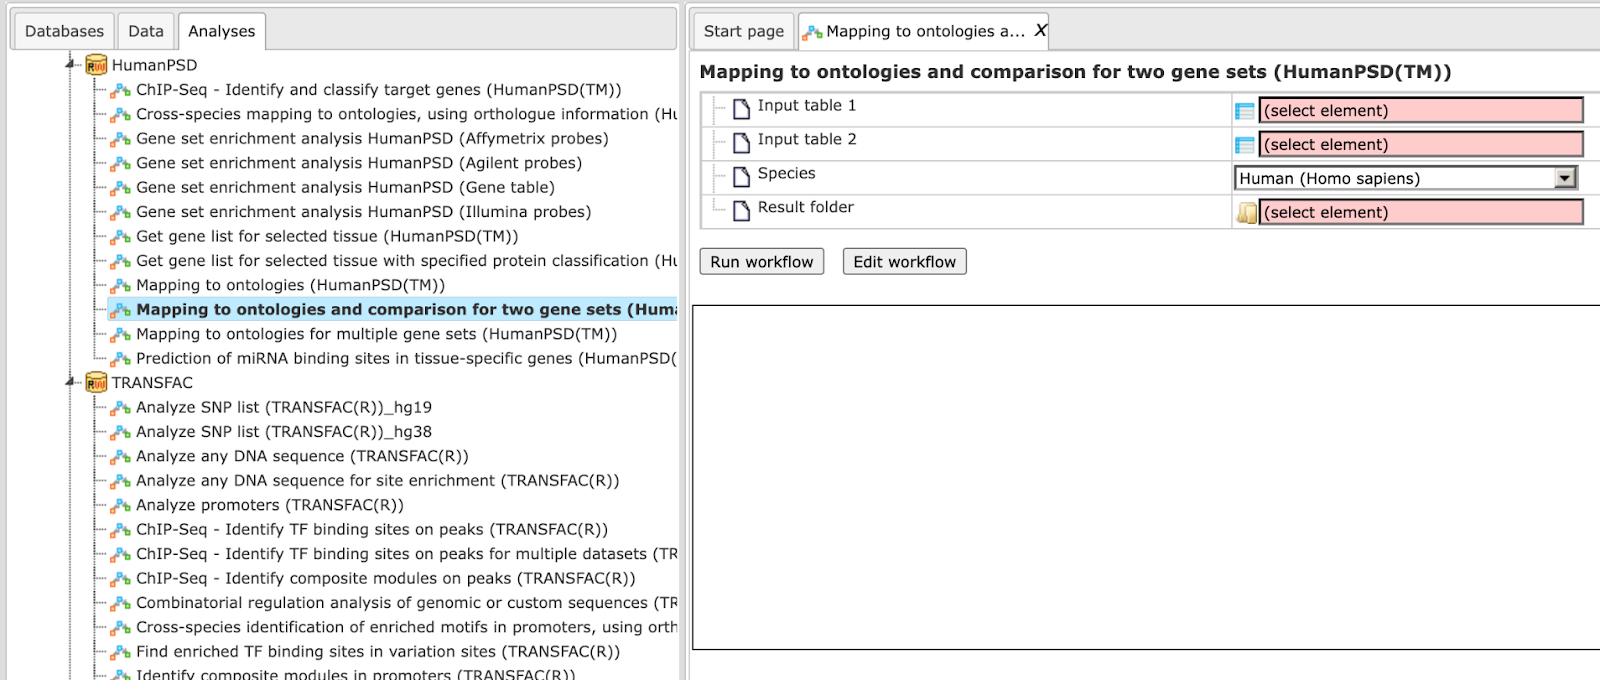This screenshot has width=1600, height=680.
Task: Click the Input table 2 parameter label
Action: point(807,139)
